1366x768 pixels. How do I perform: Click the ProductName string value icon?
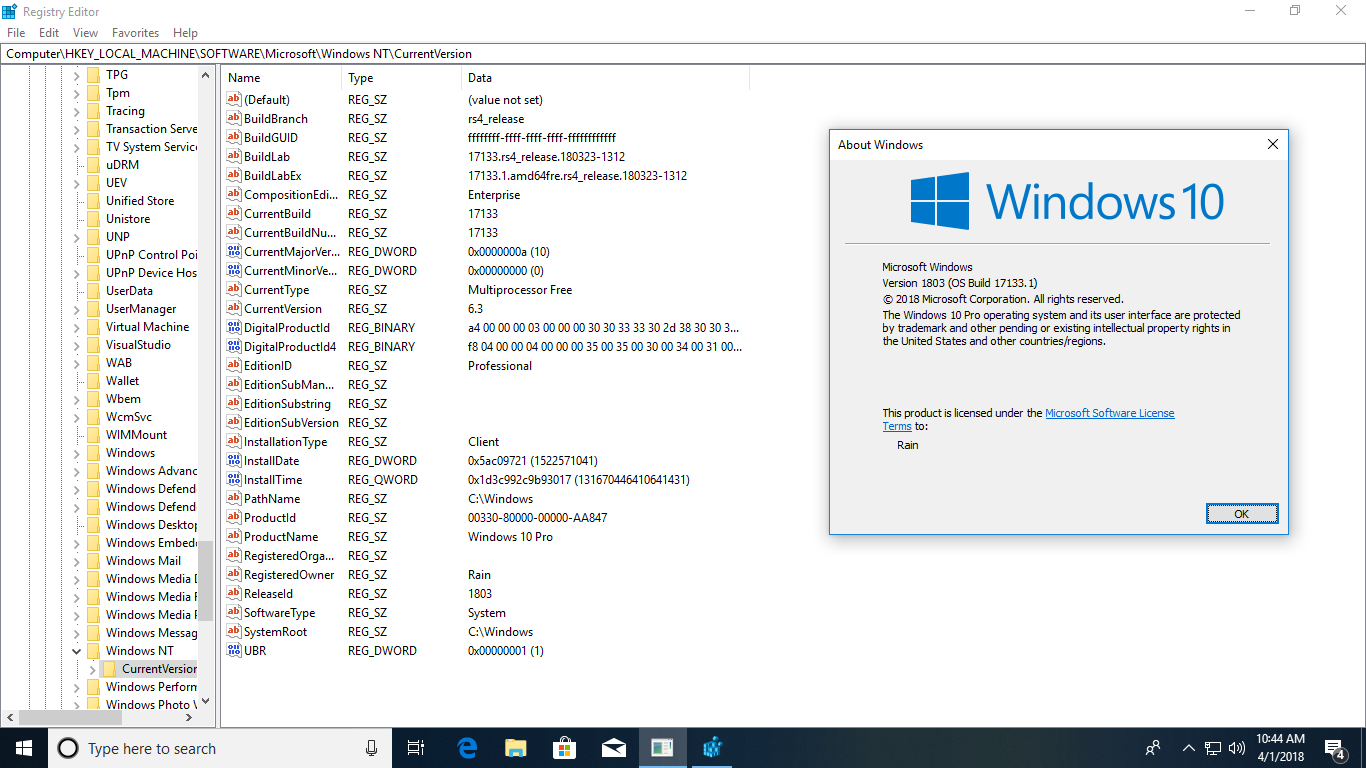(234, 537)
